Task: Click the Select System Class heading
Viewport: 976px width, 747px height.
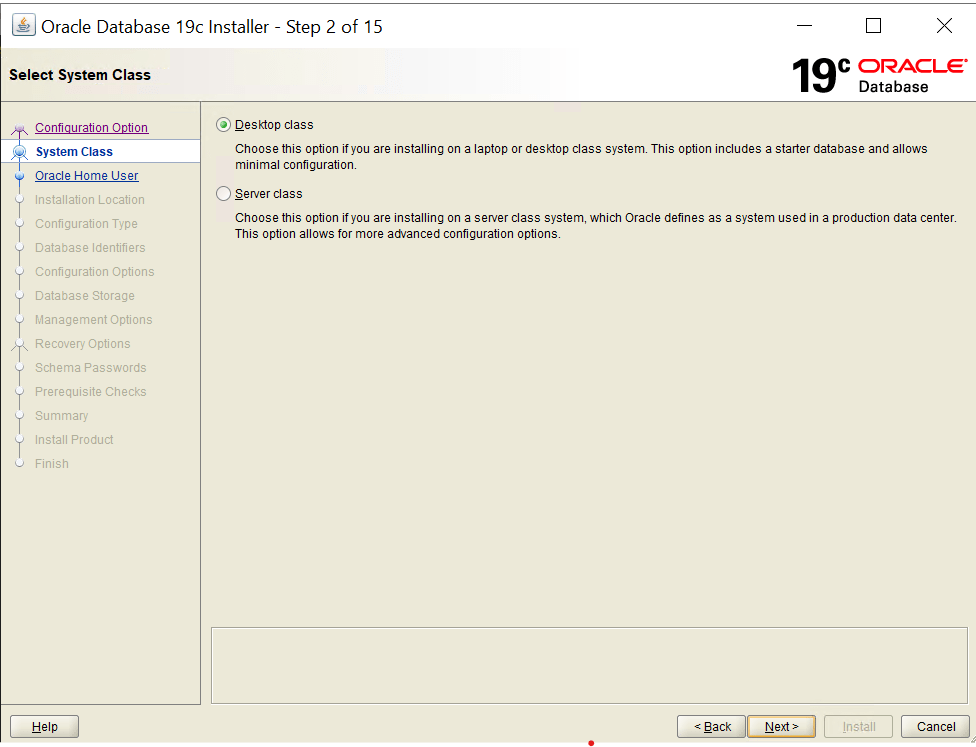Action: coord(80,75)
